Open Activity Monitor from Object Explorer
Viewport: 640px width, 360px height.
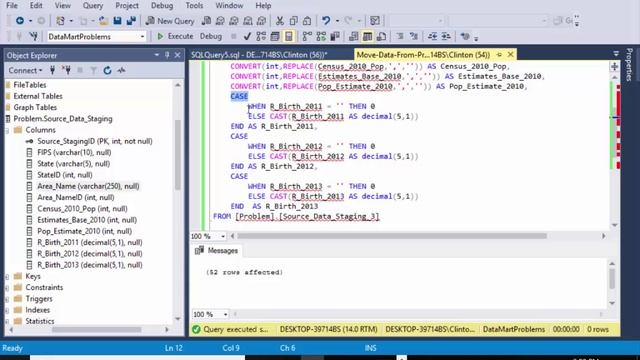pyautogui.click(x=121, y=70)
